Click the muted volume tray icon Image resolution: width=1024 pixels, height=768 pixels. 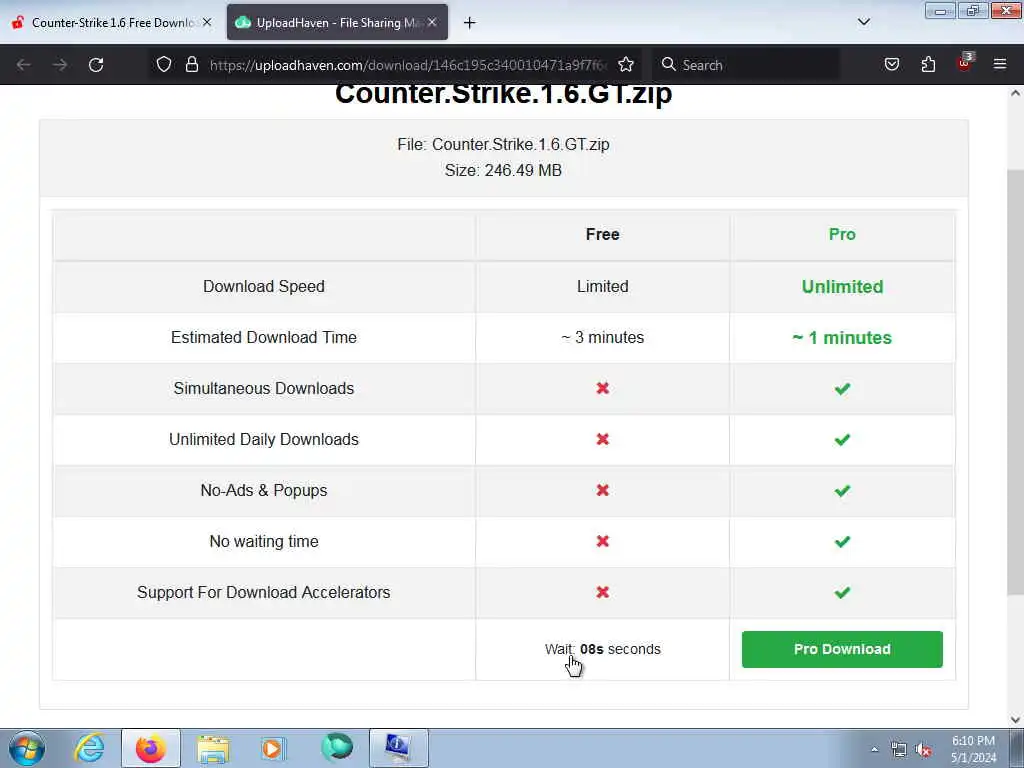click(923, 750)
